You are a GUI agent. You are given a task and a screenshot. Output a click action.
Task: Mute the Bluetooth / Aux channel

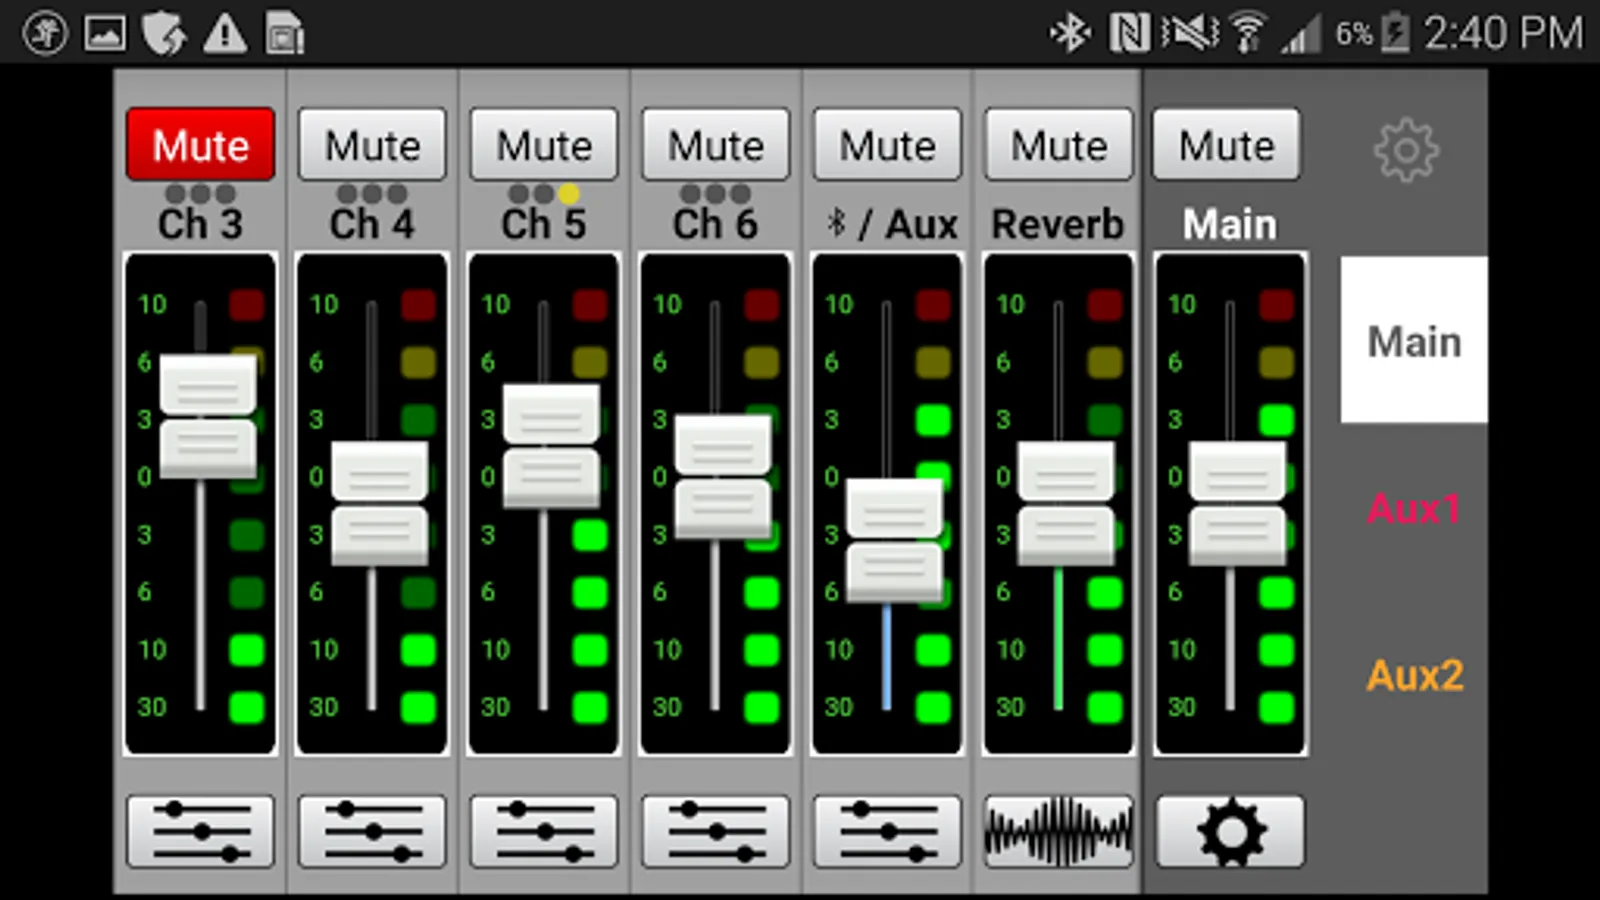coord(887,145)
